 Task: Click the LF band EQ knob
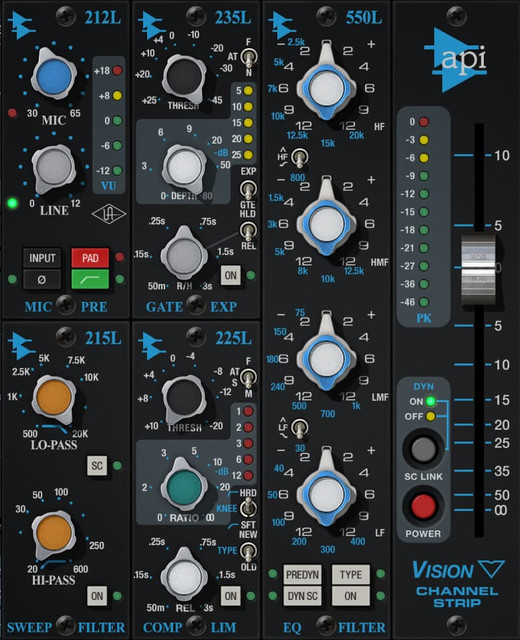click(326, 494)
